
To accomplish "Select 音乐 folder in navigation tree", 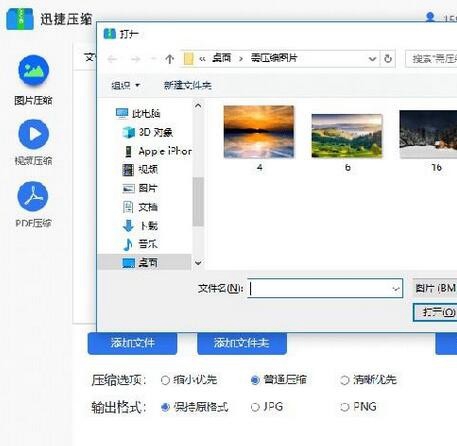I will coord(140,244).
